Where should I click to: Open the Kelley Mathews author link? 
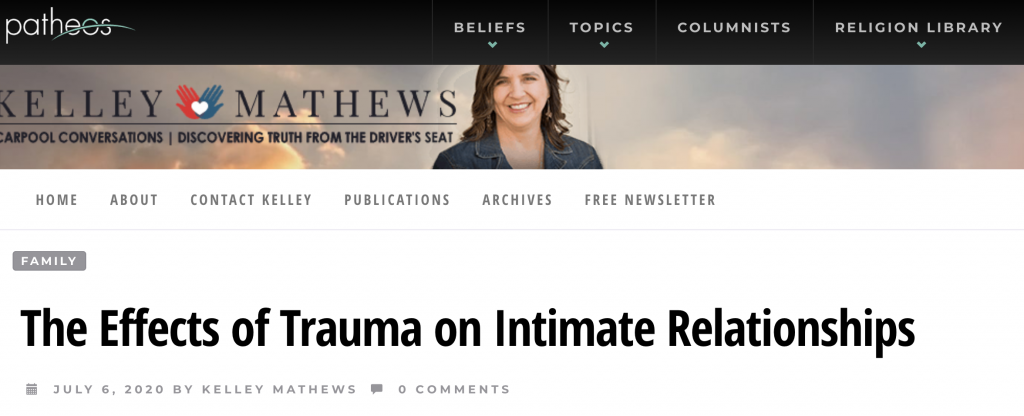coord(280,389)
